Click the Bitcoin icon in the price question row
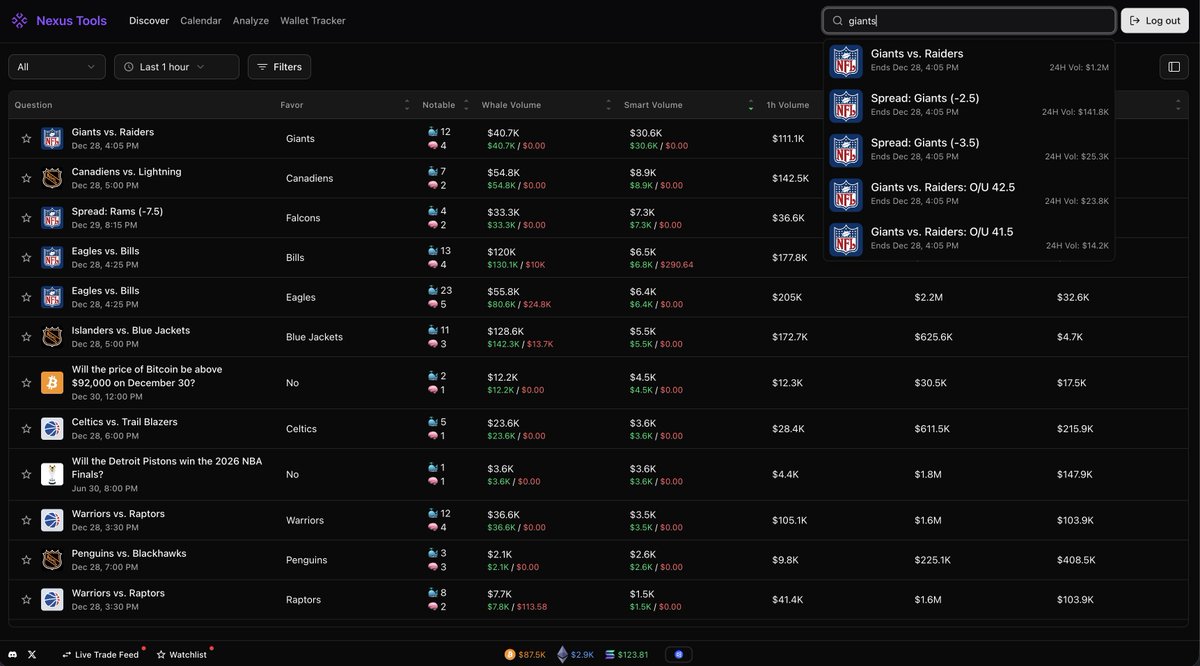 [52, 383]
